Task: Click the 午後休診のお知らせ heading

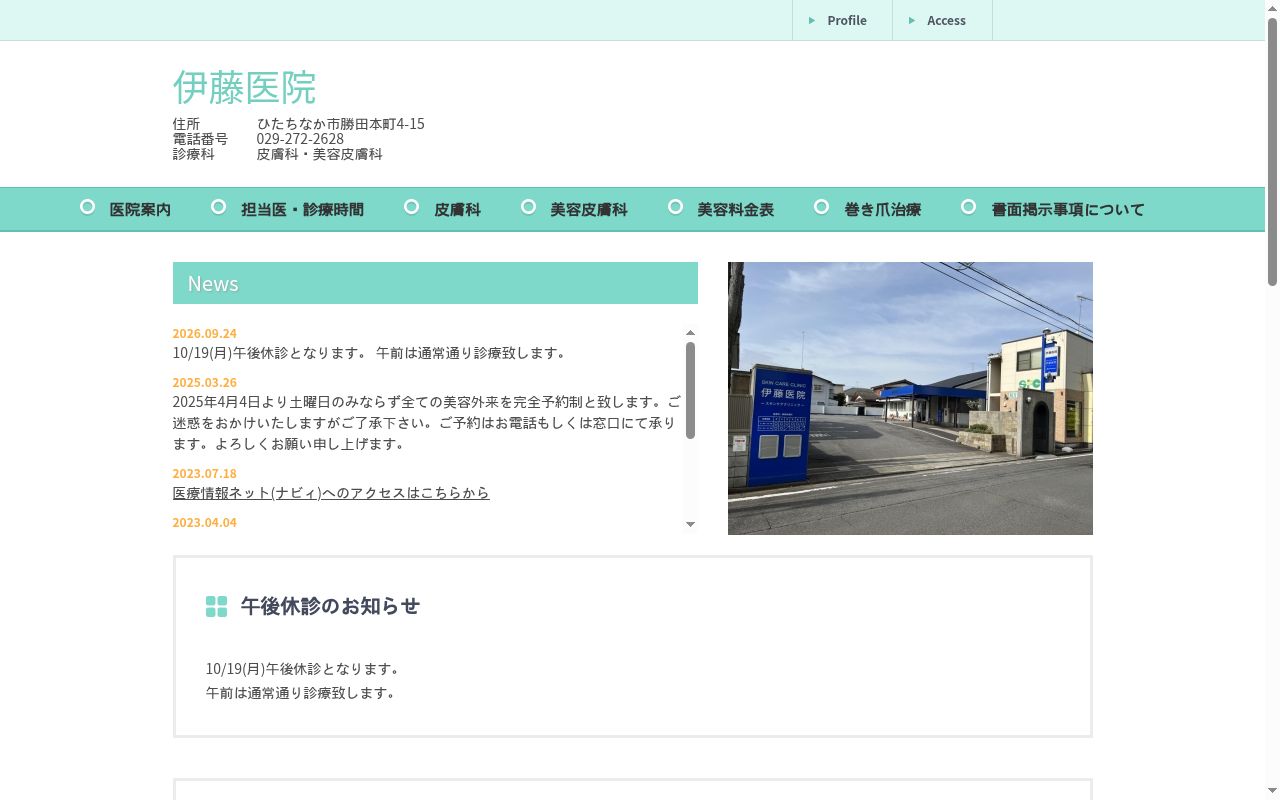Action: tap(330, 606)
